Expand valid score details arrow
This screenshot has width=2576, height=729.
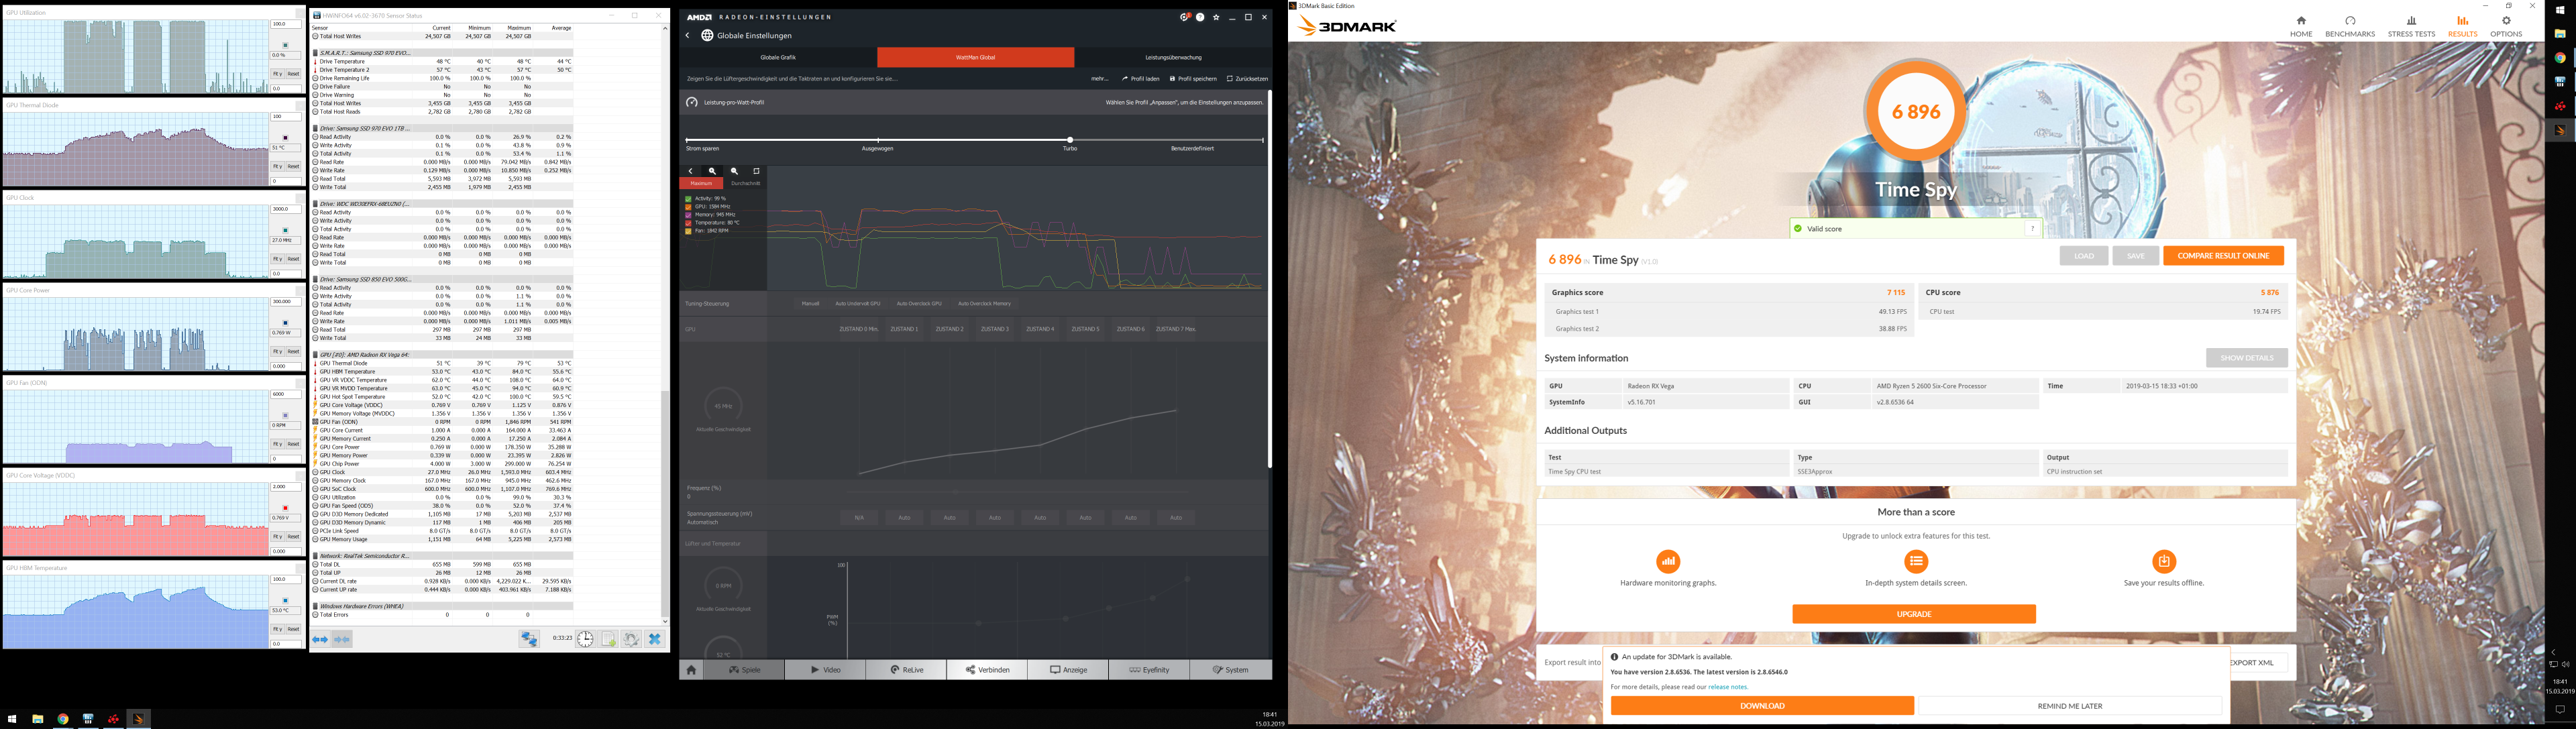(x=2032, y=229)
